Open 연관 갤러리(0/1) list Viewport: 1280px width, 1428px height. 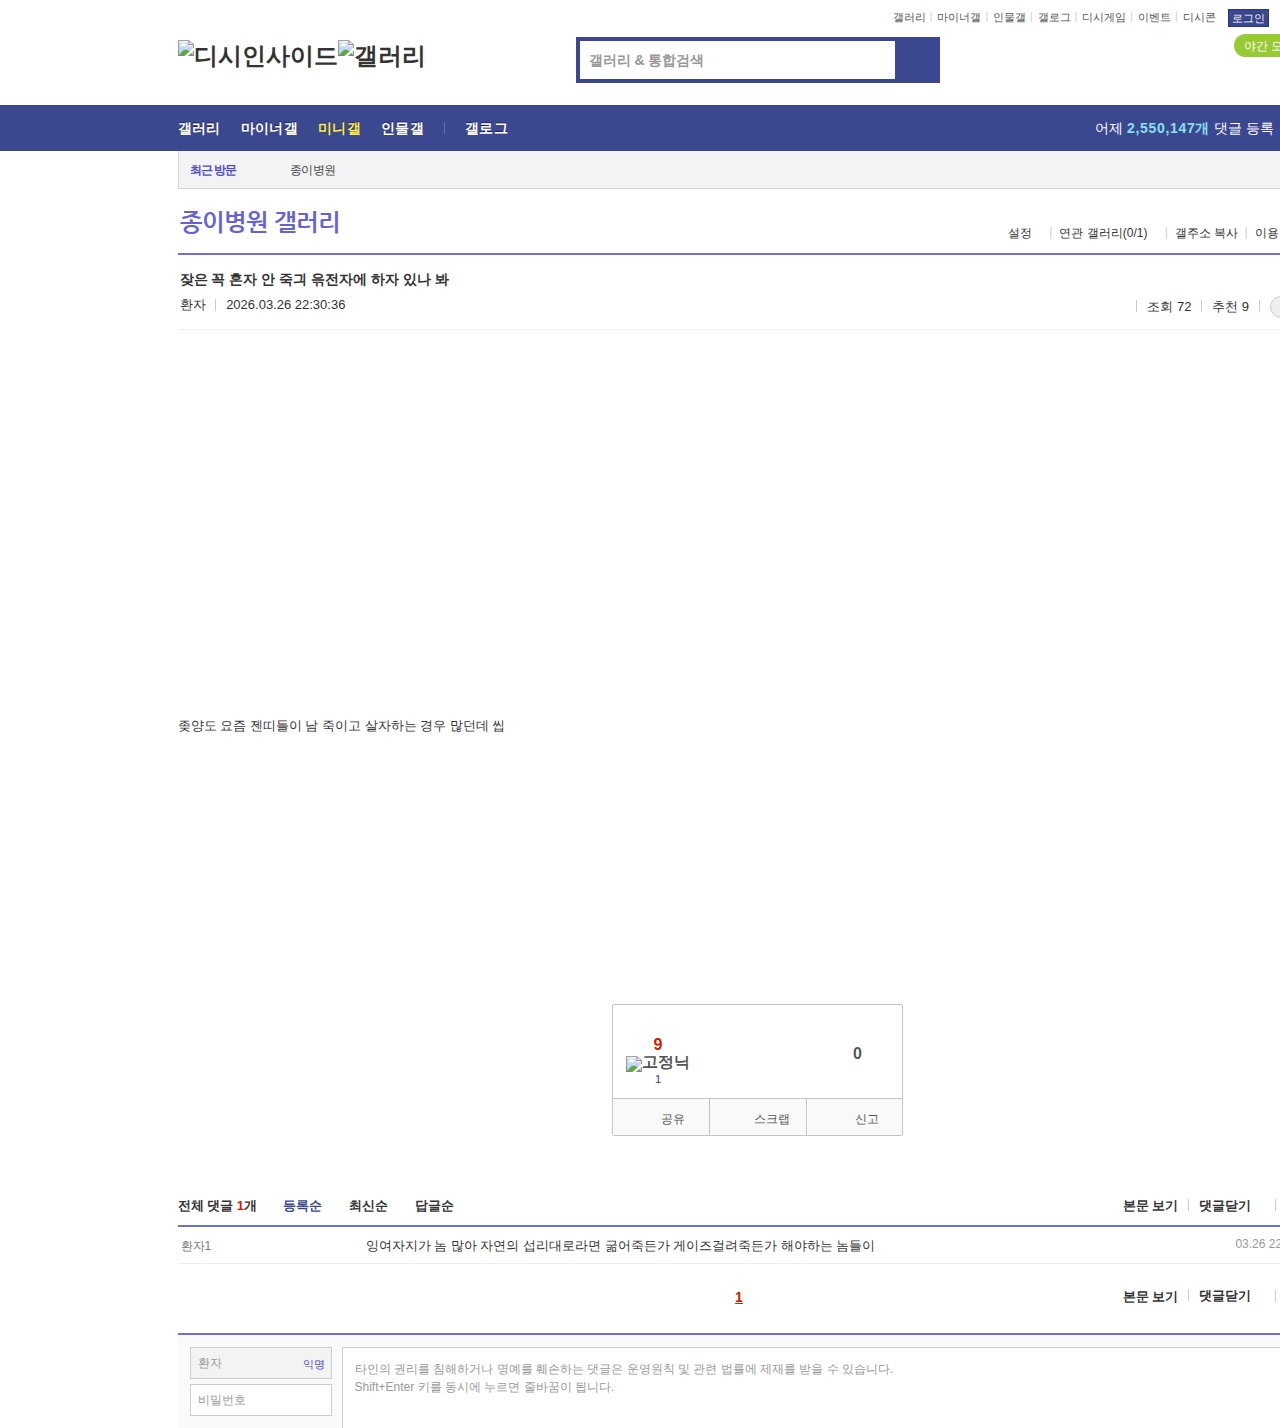(1103, 233)
